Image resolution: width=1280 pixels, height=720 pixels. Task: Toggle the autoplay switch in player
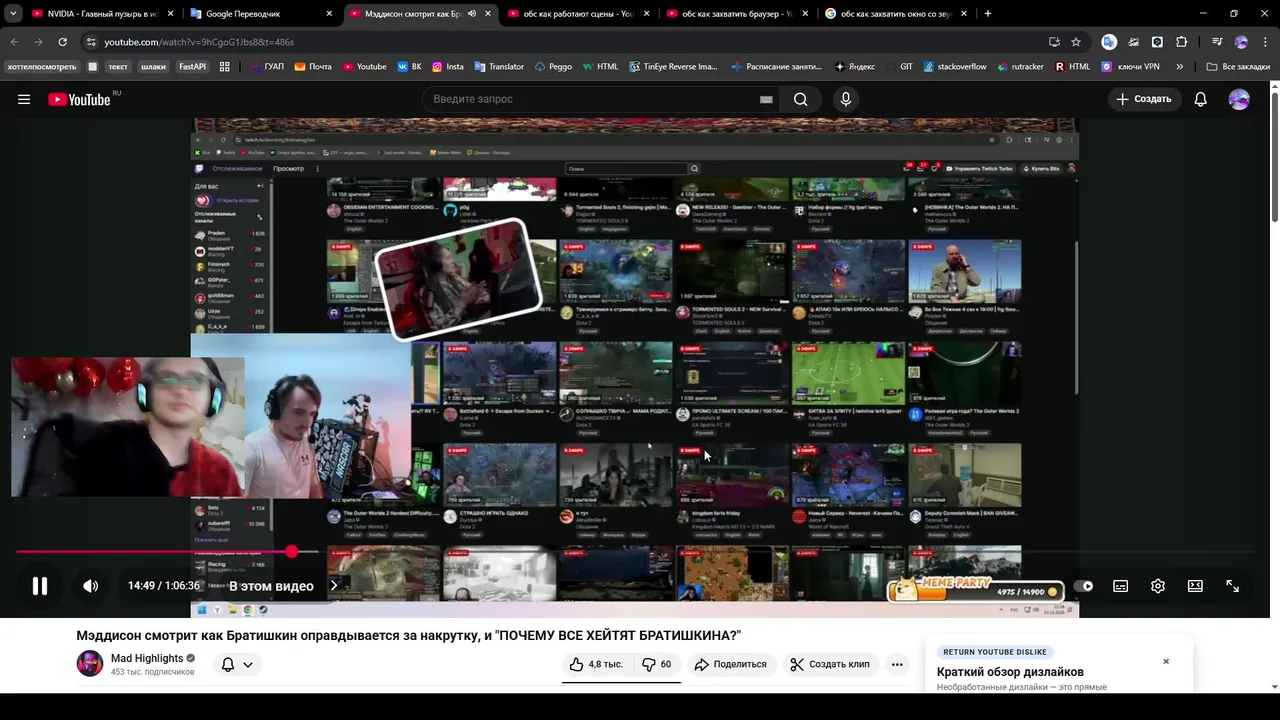coord(1083,586)
